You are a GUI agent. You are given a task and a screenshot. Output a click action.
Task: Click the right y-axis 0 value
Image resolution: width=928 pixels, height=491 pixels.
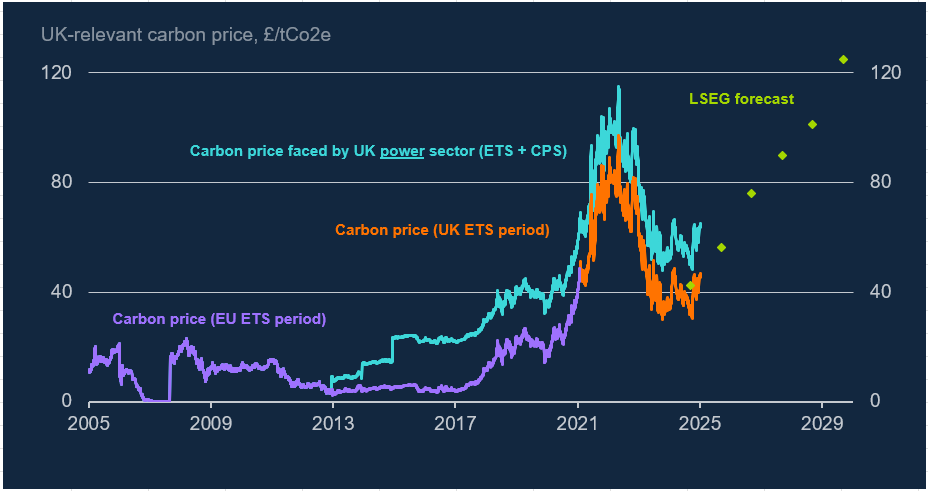click(873, 402)
